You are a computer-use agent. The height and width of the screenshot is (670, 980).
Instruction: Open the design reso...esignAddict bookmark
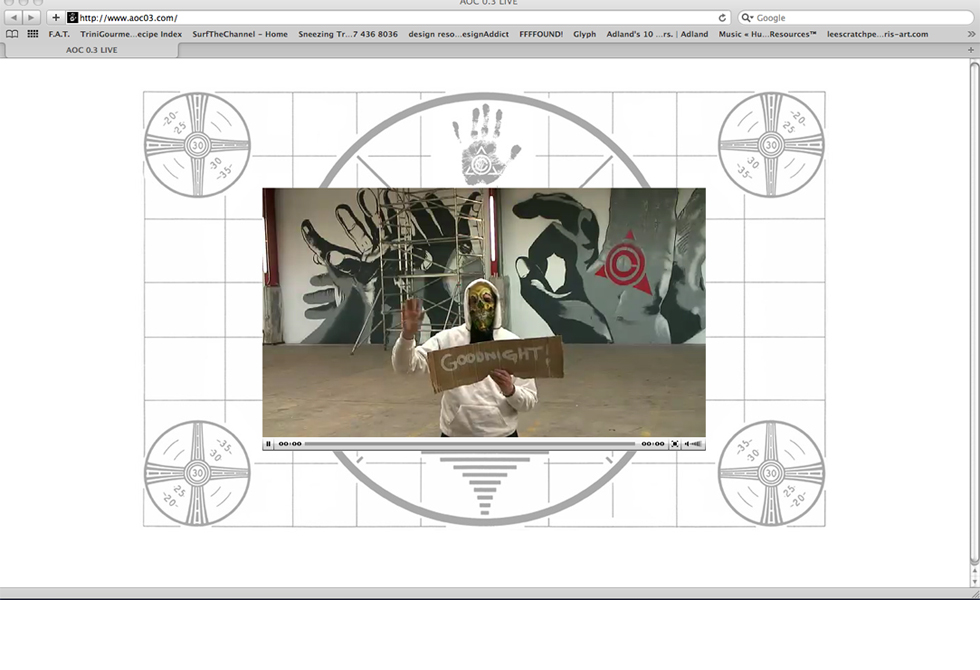pyautogui.click(x=458, y=34)
